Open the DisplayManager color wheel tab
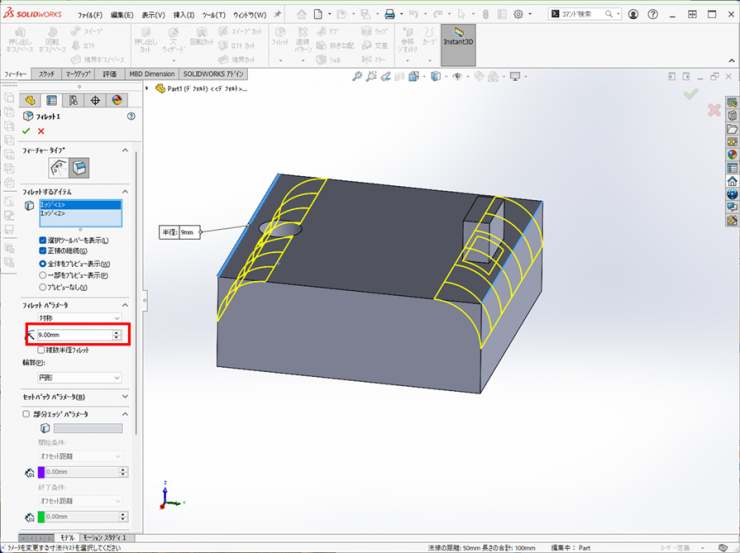Viewport: 740px width, 553px height. point(116,100)
